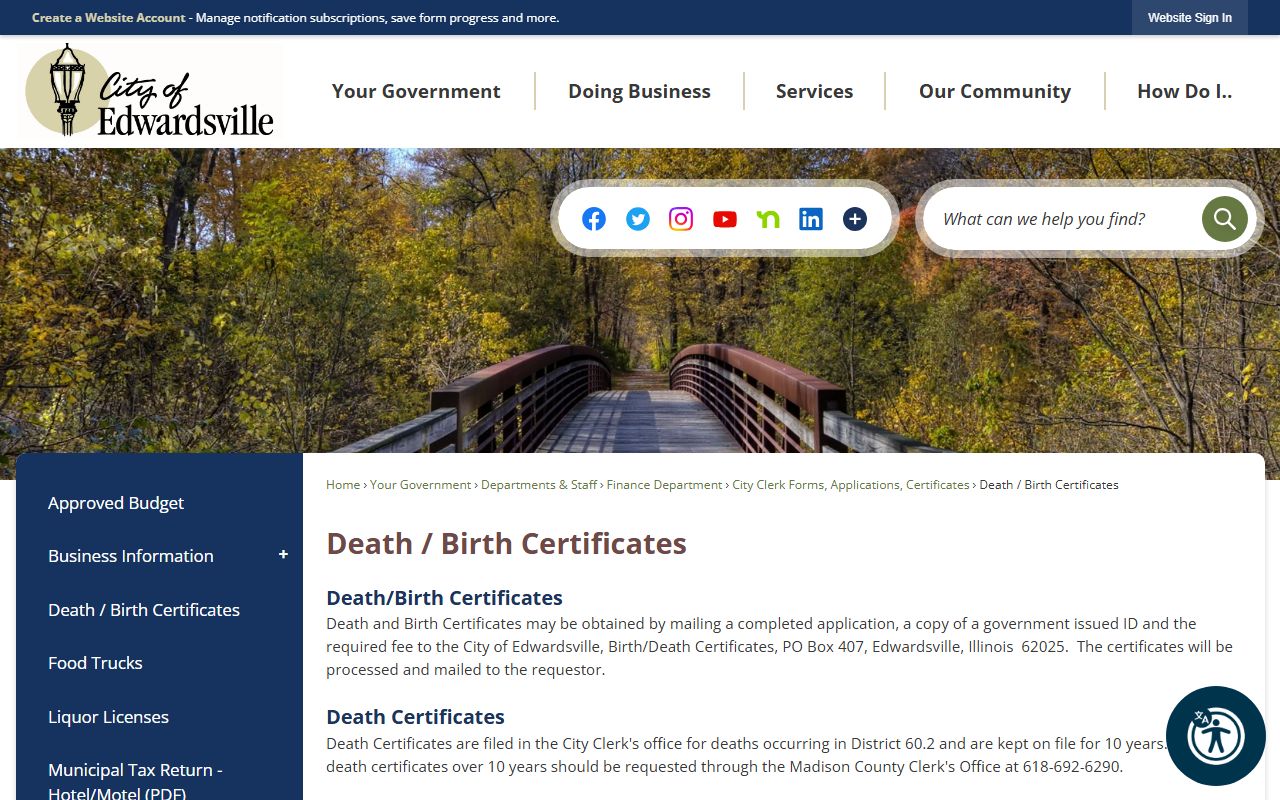Open the LinkedIn social icon
Screen dimensions: 1280x800
[x=811, y=219]
